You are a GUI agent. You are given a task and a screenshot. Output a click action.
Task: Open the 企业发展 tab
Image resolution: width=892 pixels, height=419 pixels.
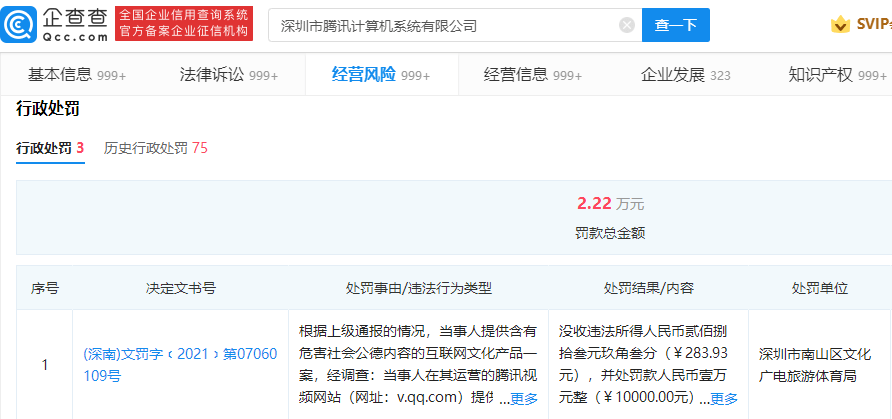pyautogui.click(x=685, y=74)
